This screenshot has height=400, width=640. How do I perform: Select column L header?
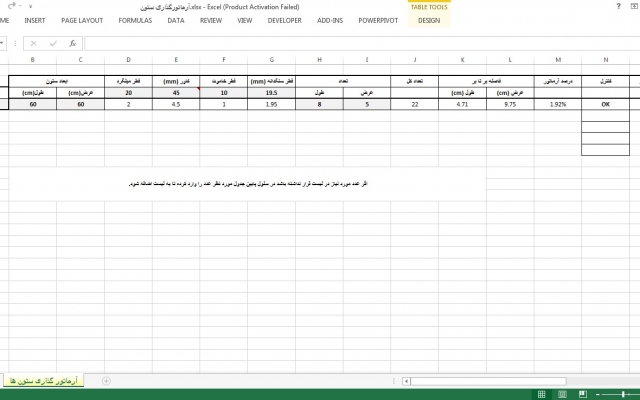pos(510,60)
